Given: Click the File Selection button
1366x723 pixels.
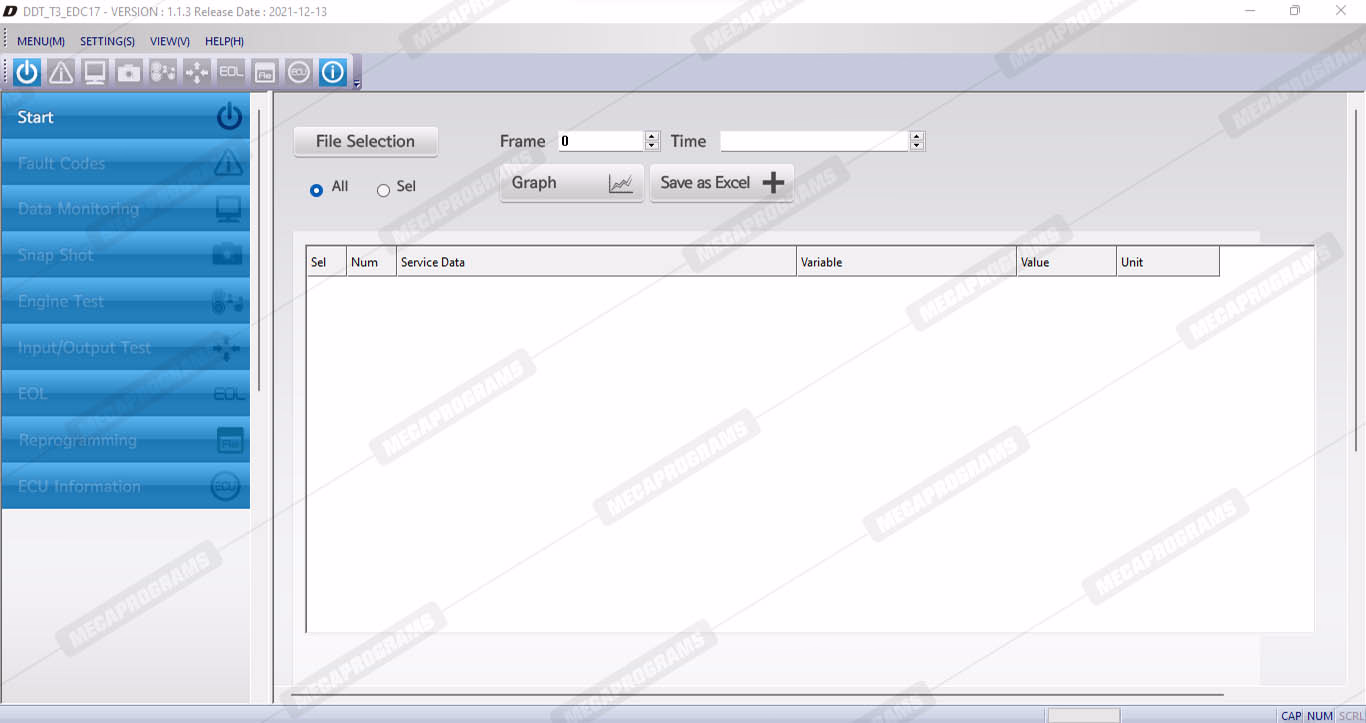Looking at the screenshot, I should [365, 141].
